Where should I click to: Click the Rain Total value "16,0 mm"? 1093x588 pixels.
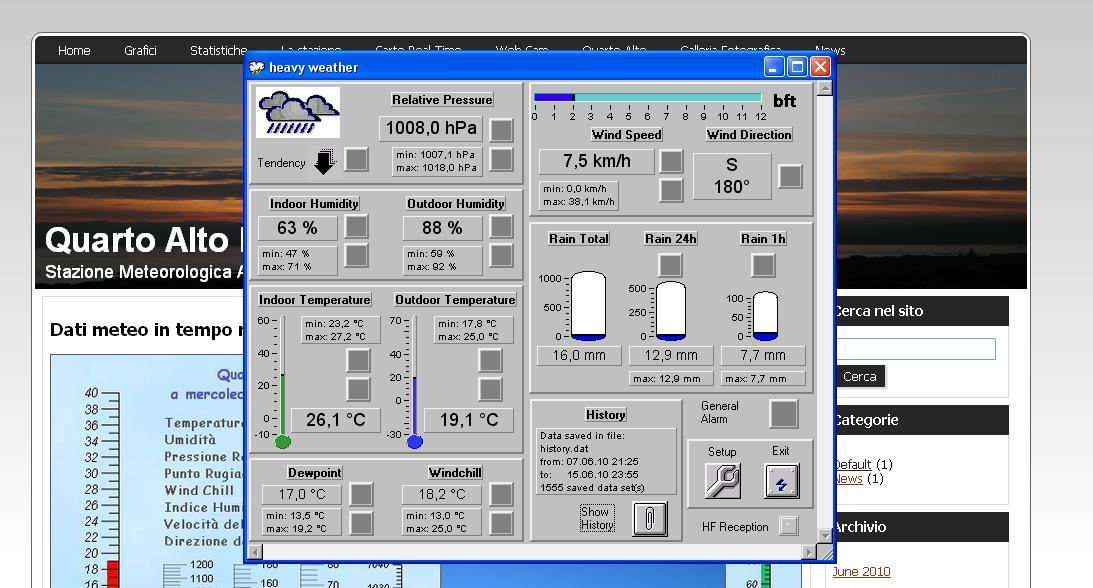[579, 355]
